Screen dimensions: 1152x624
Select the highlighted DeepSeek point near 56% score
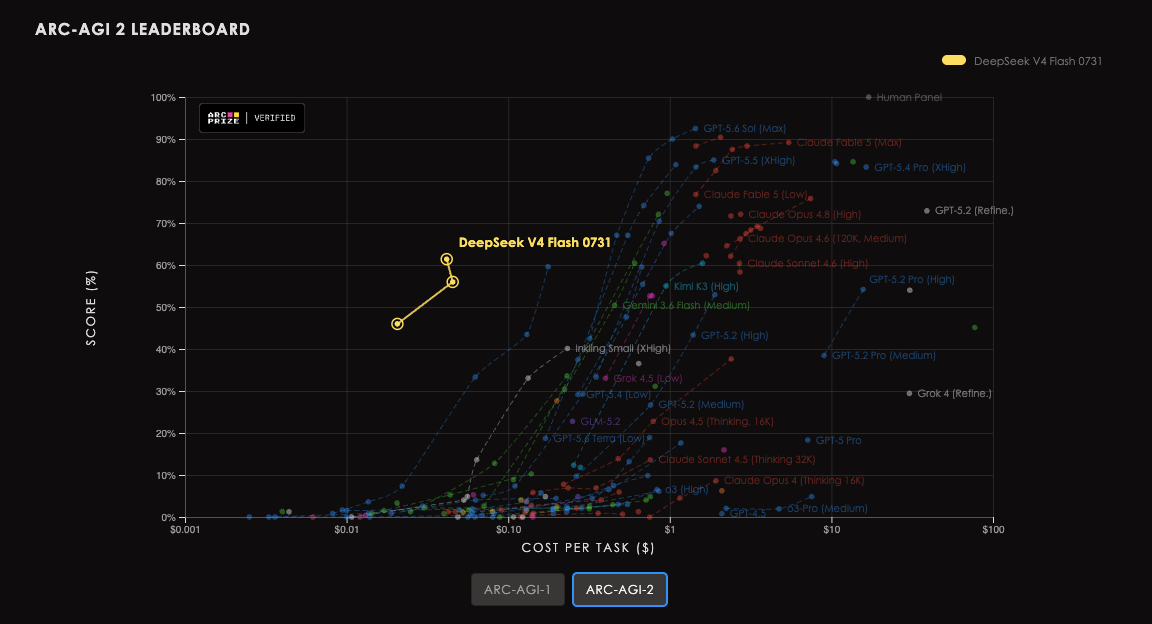[x=453, y=282]
